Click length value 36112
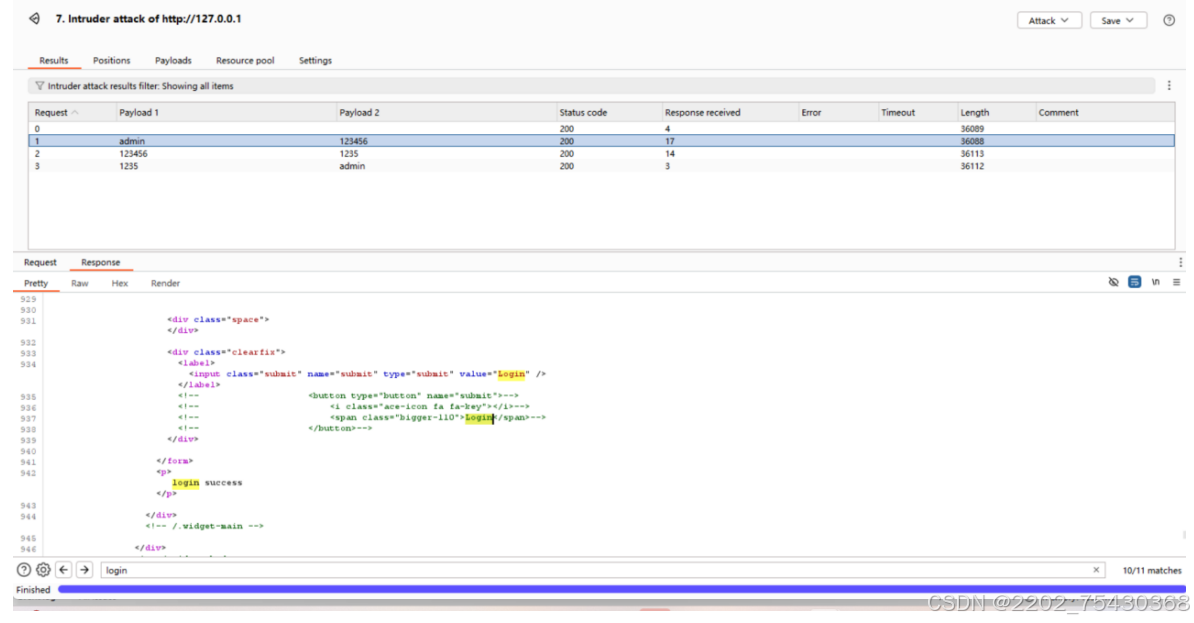 click(x=972, y=166)
